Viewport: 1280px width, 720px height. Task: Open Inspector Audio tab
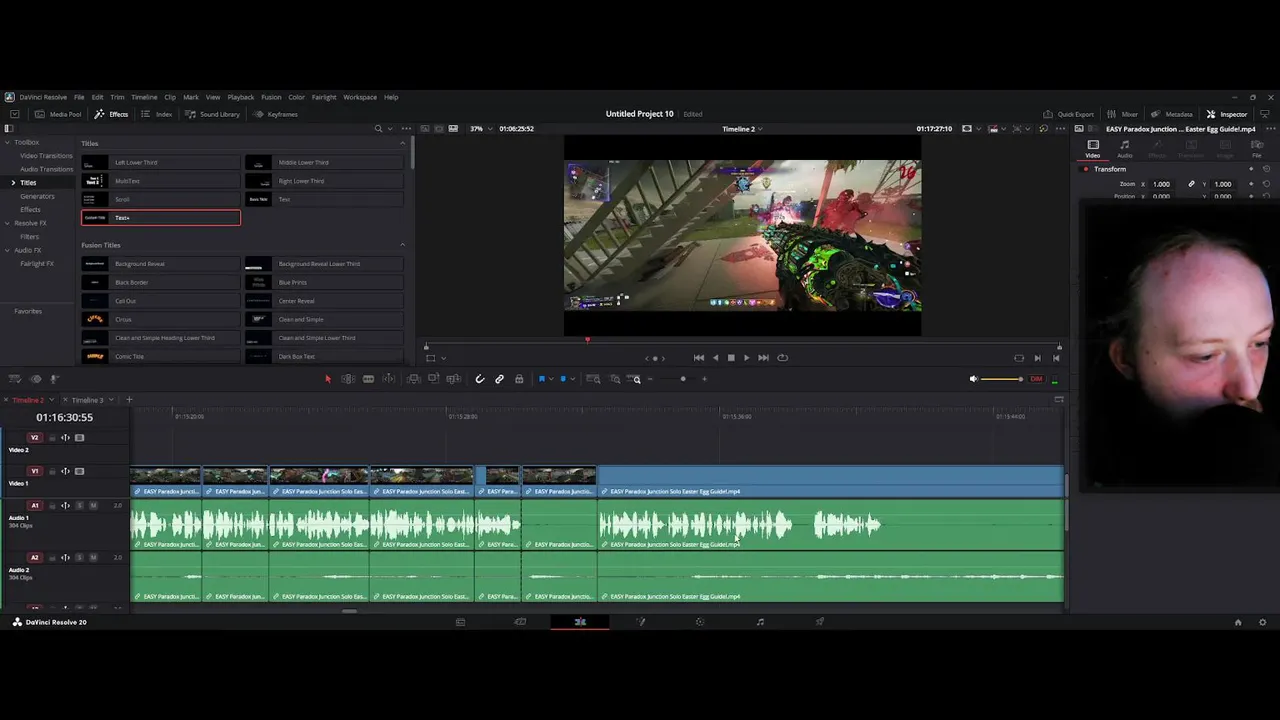(1125, 148)
